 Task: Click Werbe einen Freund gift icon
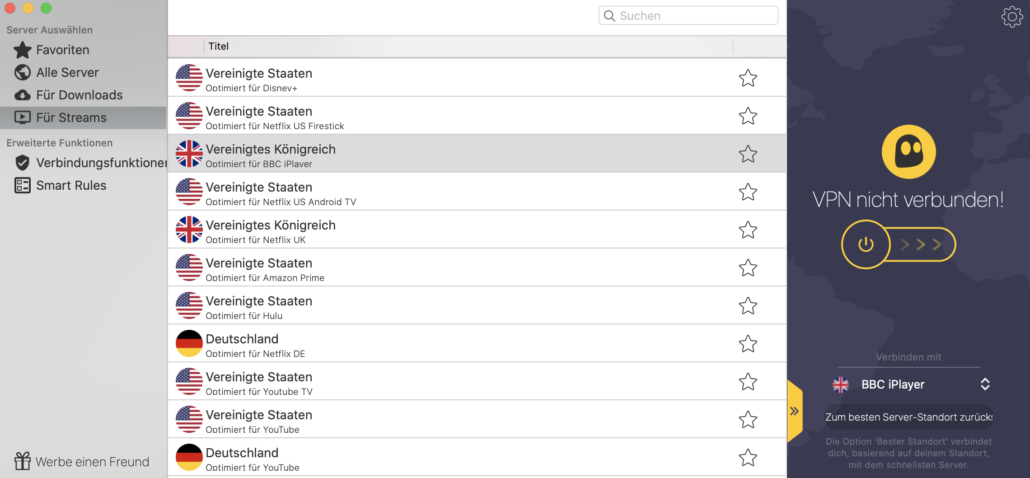tap(22, 461)
